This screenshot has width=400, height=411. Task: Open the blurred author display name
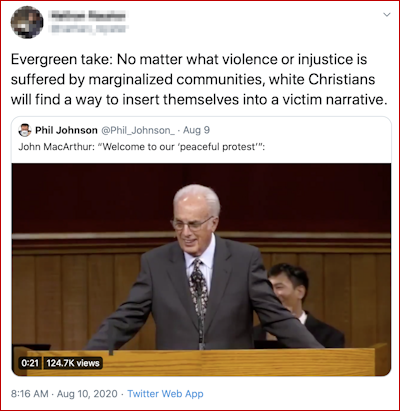[x=87, y=15]
